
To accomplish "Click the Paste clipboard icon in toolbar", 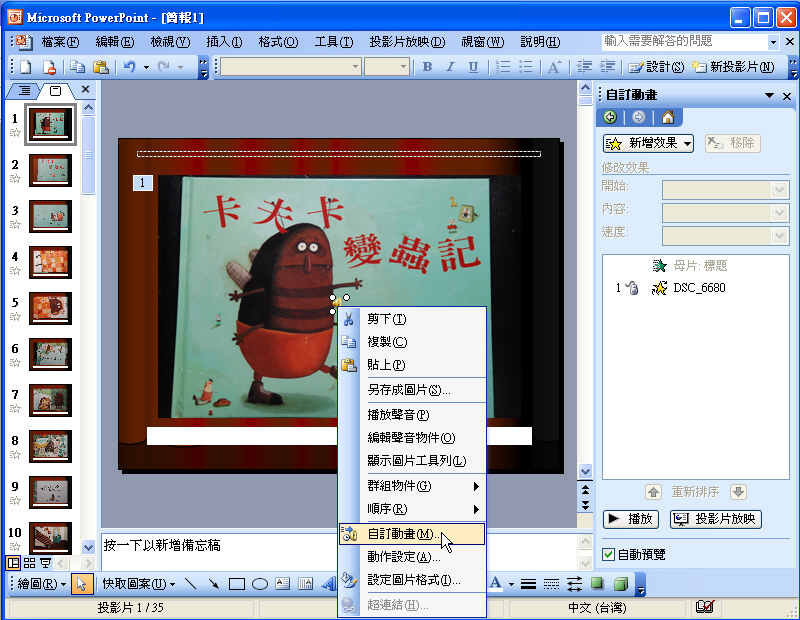I will click(101, 67).
